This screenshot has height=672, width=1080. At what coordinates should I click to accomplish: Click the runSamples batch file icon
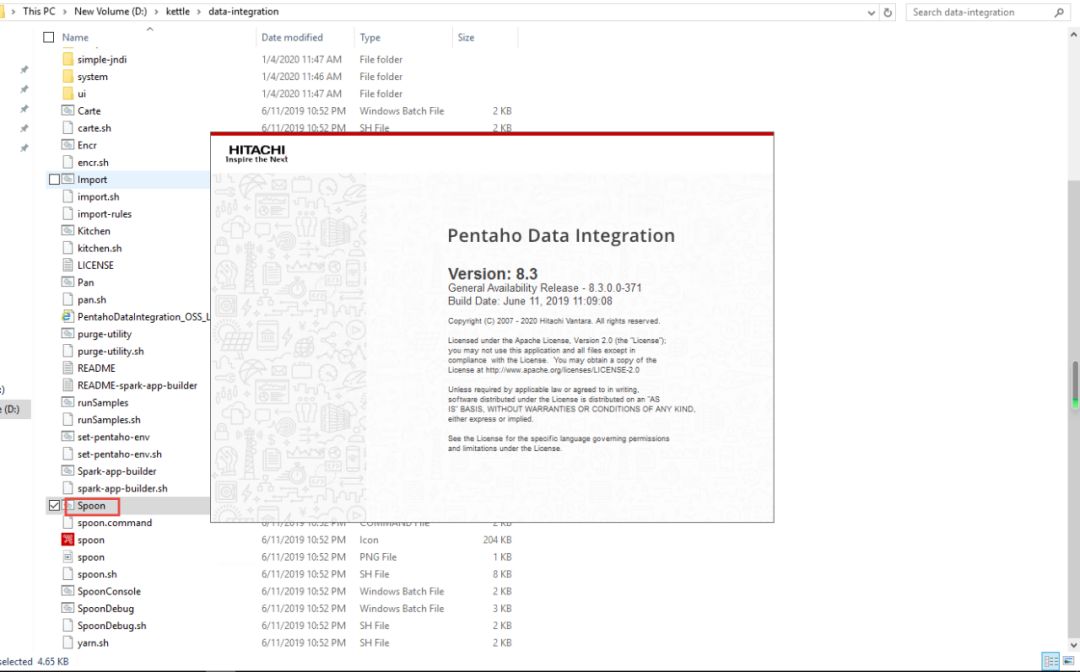coord(68,402)
